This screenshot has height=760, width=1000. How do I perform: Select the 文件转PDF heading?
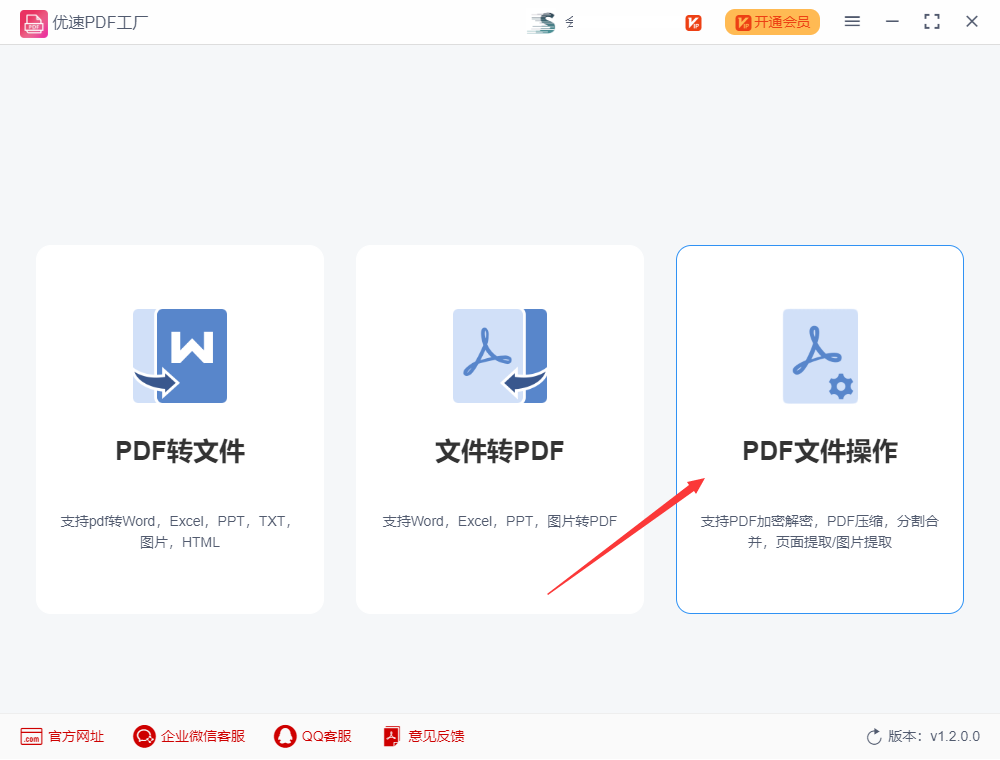pyautogui.click(x=500, y=451)
